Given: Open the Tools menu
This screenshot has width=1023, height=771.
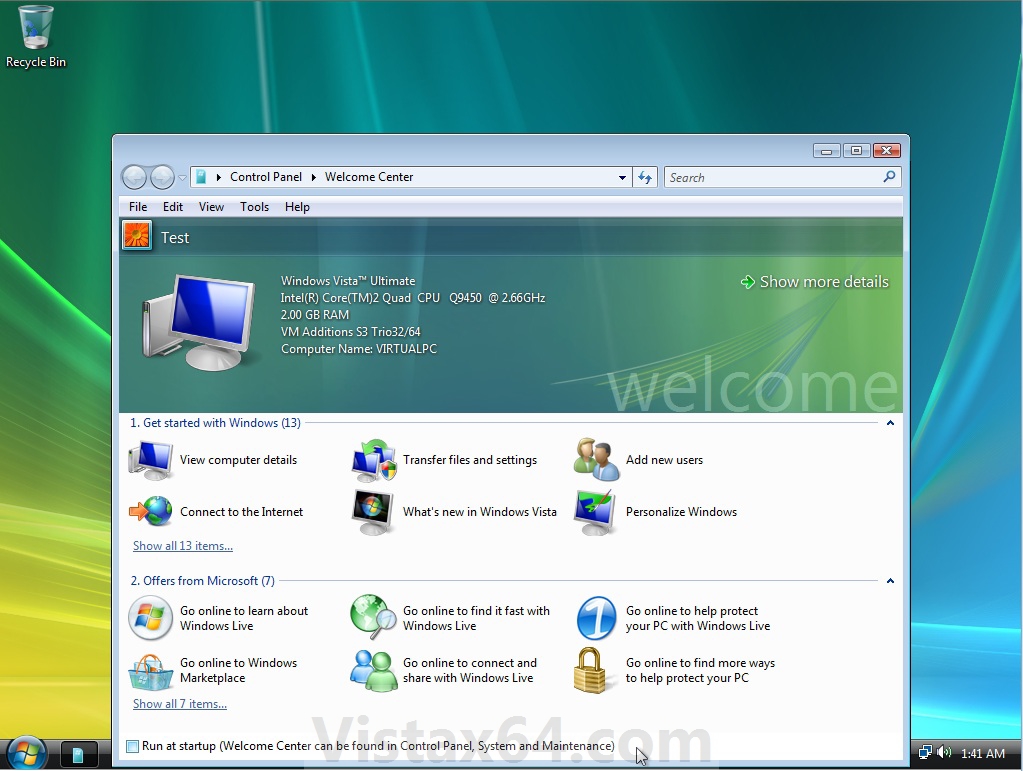Looking at the screenshot, I should (254, 207).
